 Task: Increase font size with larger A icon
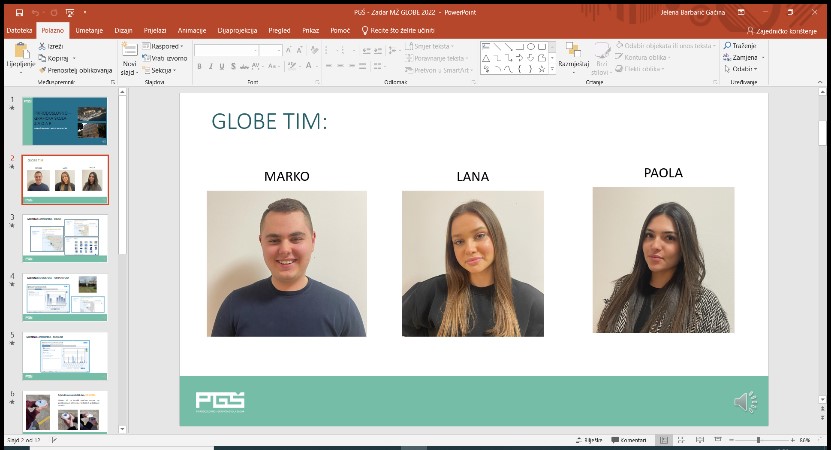(288, 50)
